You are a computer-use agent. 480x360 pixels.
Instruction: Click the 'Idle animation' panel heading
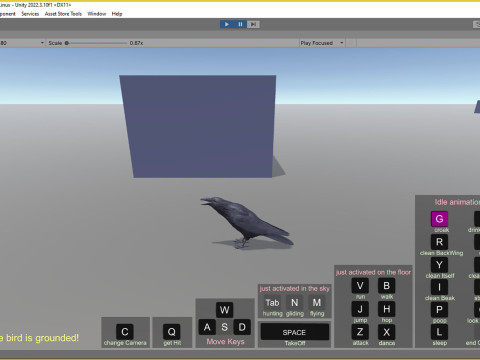tap(457, 202)
